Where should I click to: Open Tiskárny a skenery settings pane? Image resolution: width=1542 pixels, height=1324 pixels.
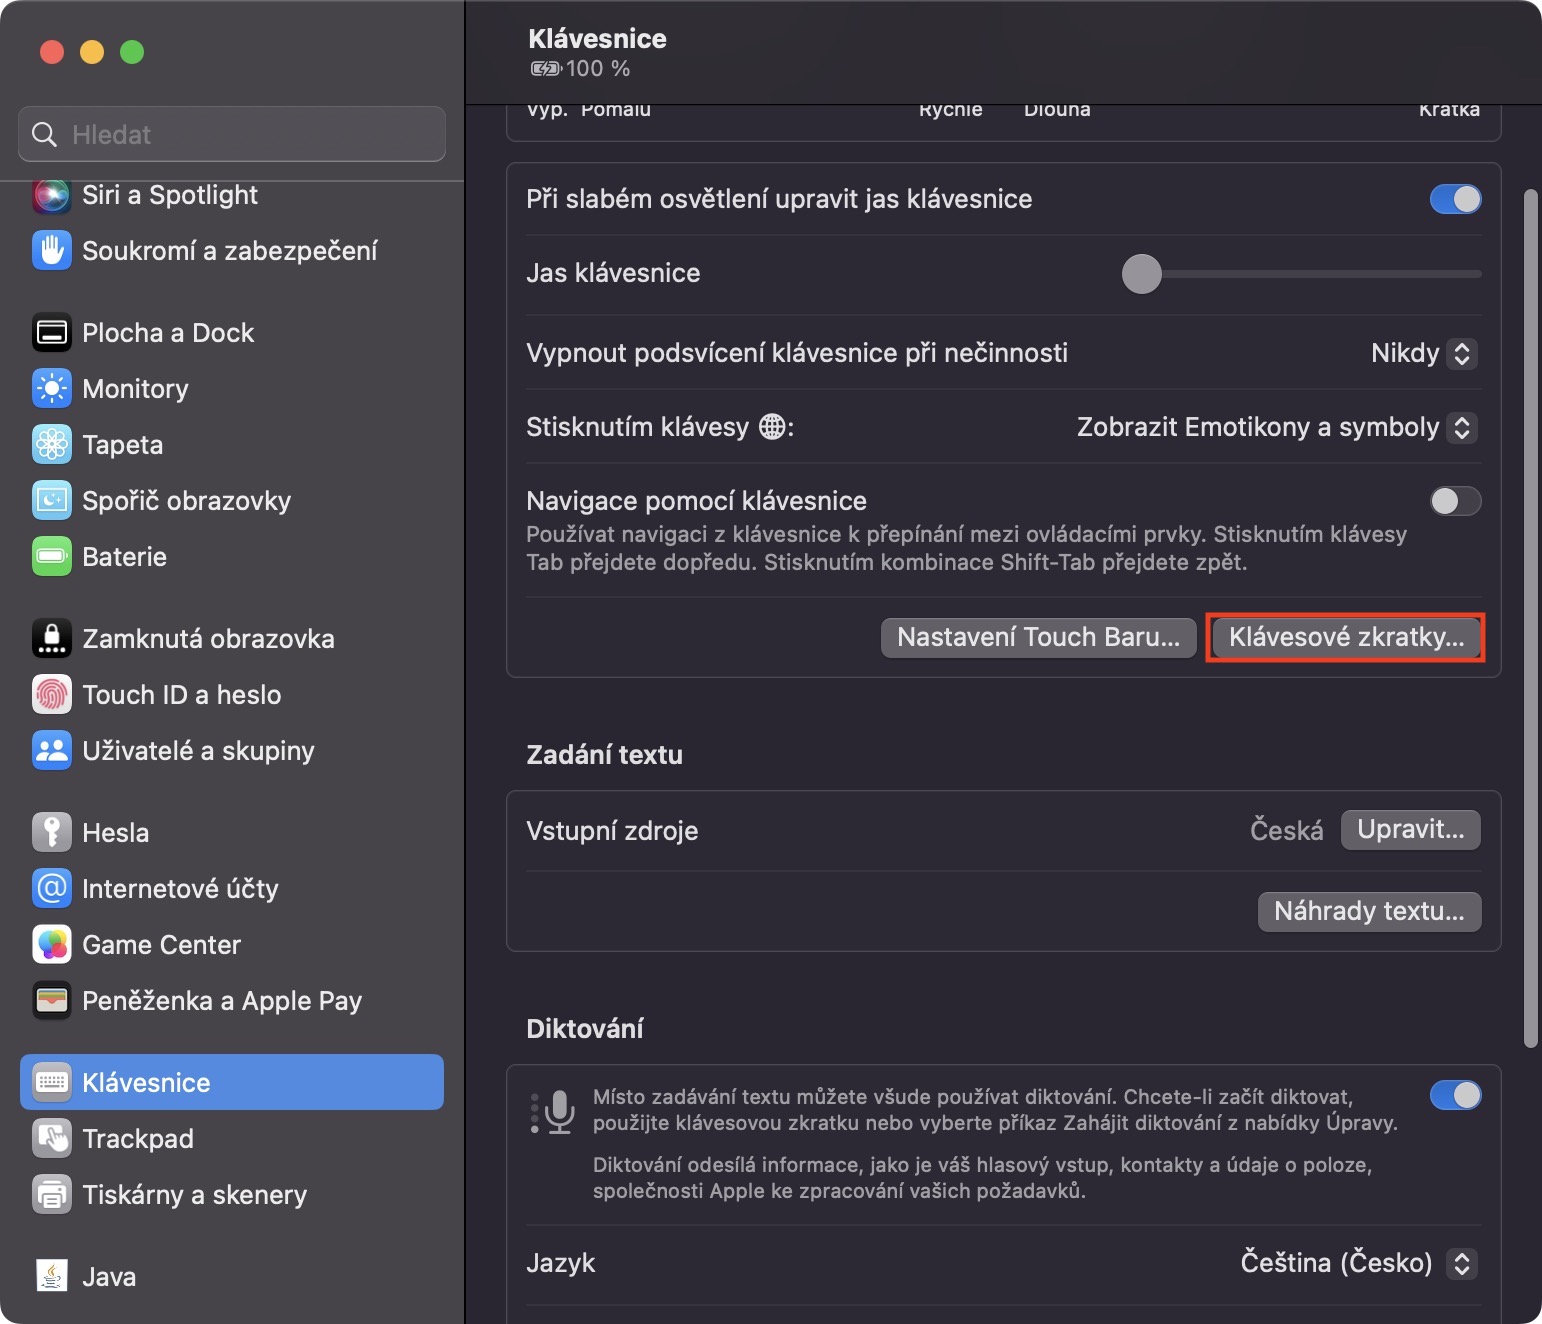(194, 1195)
